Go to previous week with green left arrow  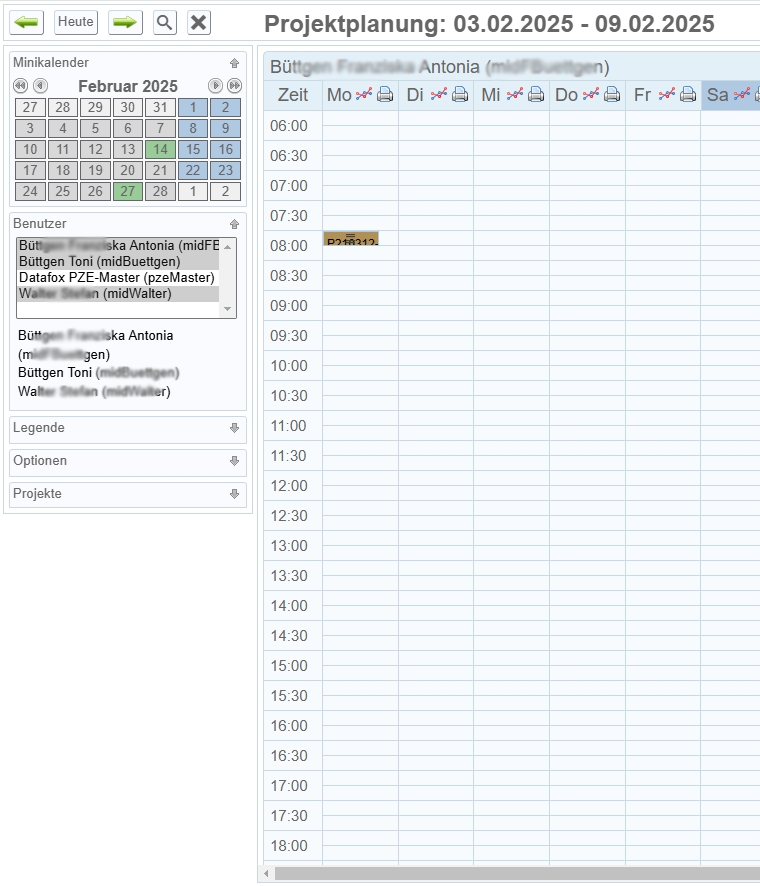(27, 23)
